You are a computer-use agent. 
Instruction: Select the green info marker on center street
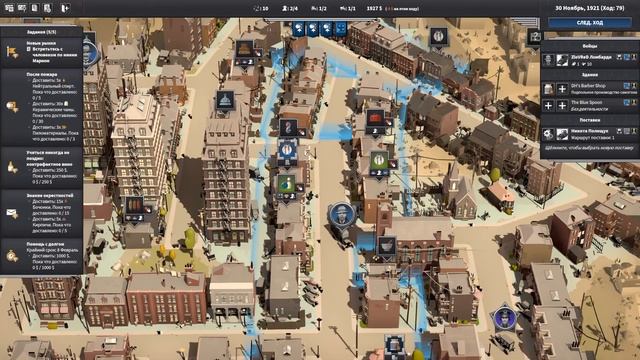pyautogui.click(x=287, y=184)
